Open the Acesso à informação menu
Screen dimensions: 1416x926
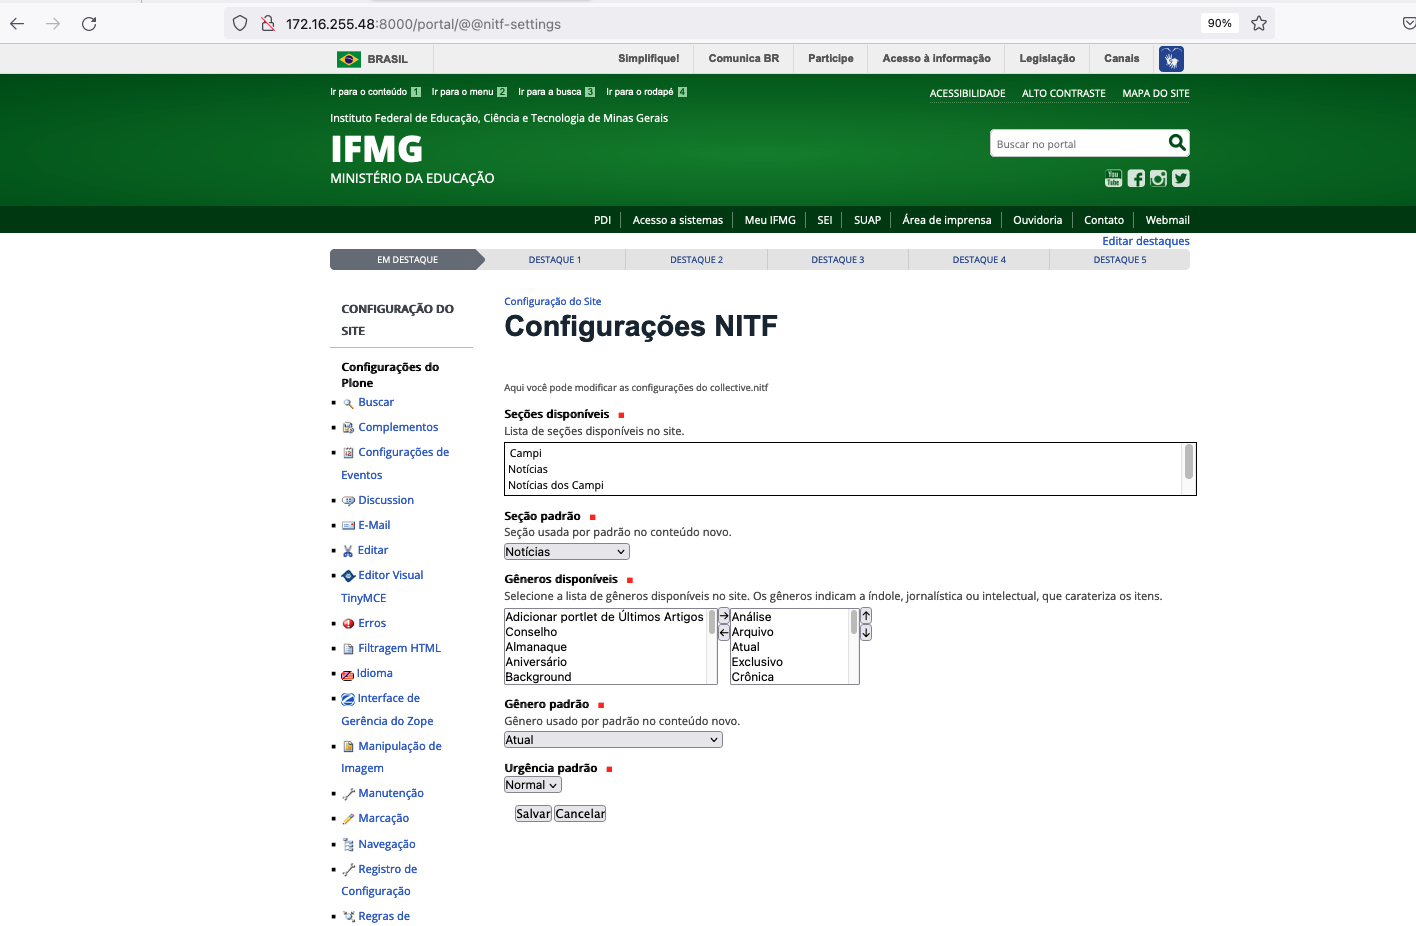click(x=935, y=58)
